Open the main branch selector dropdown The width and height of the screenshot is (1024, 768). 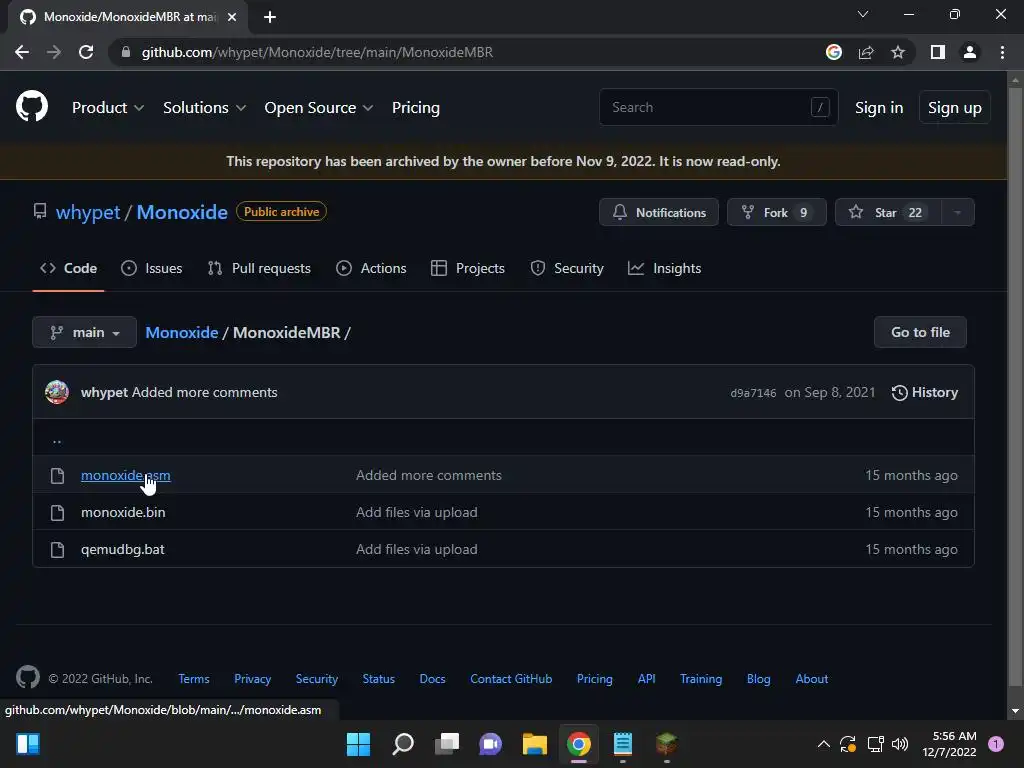point(84,332)
